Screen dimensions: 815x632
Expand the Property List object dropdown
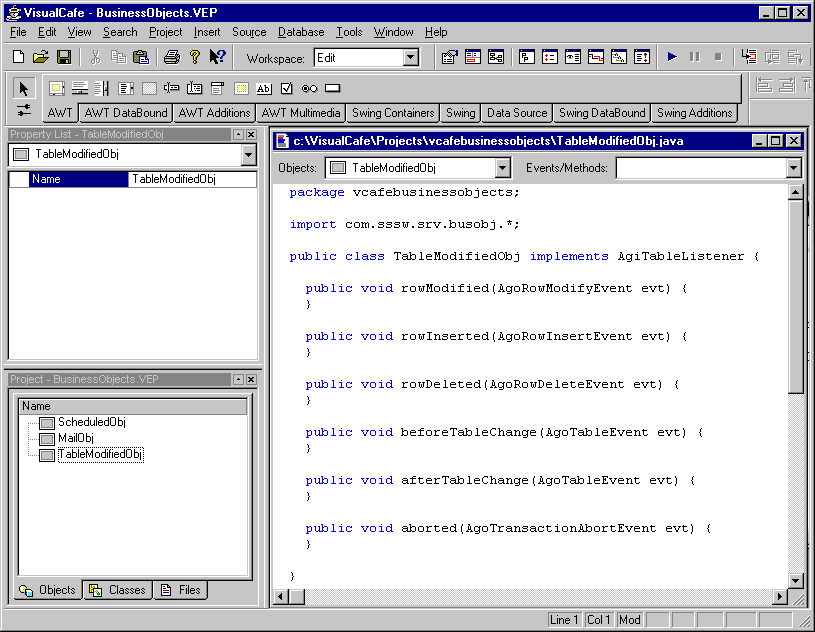pos(248,154)
